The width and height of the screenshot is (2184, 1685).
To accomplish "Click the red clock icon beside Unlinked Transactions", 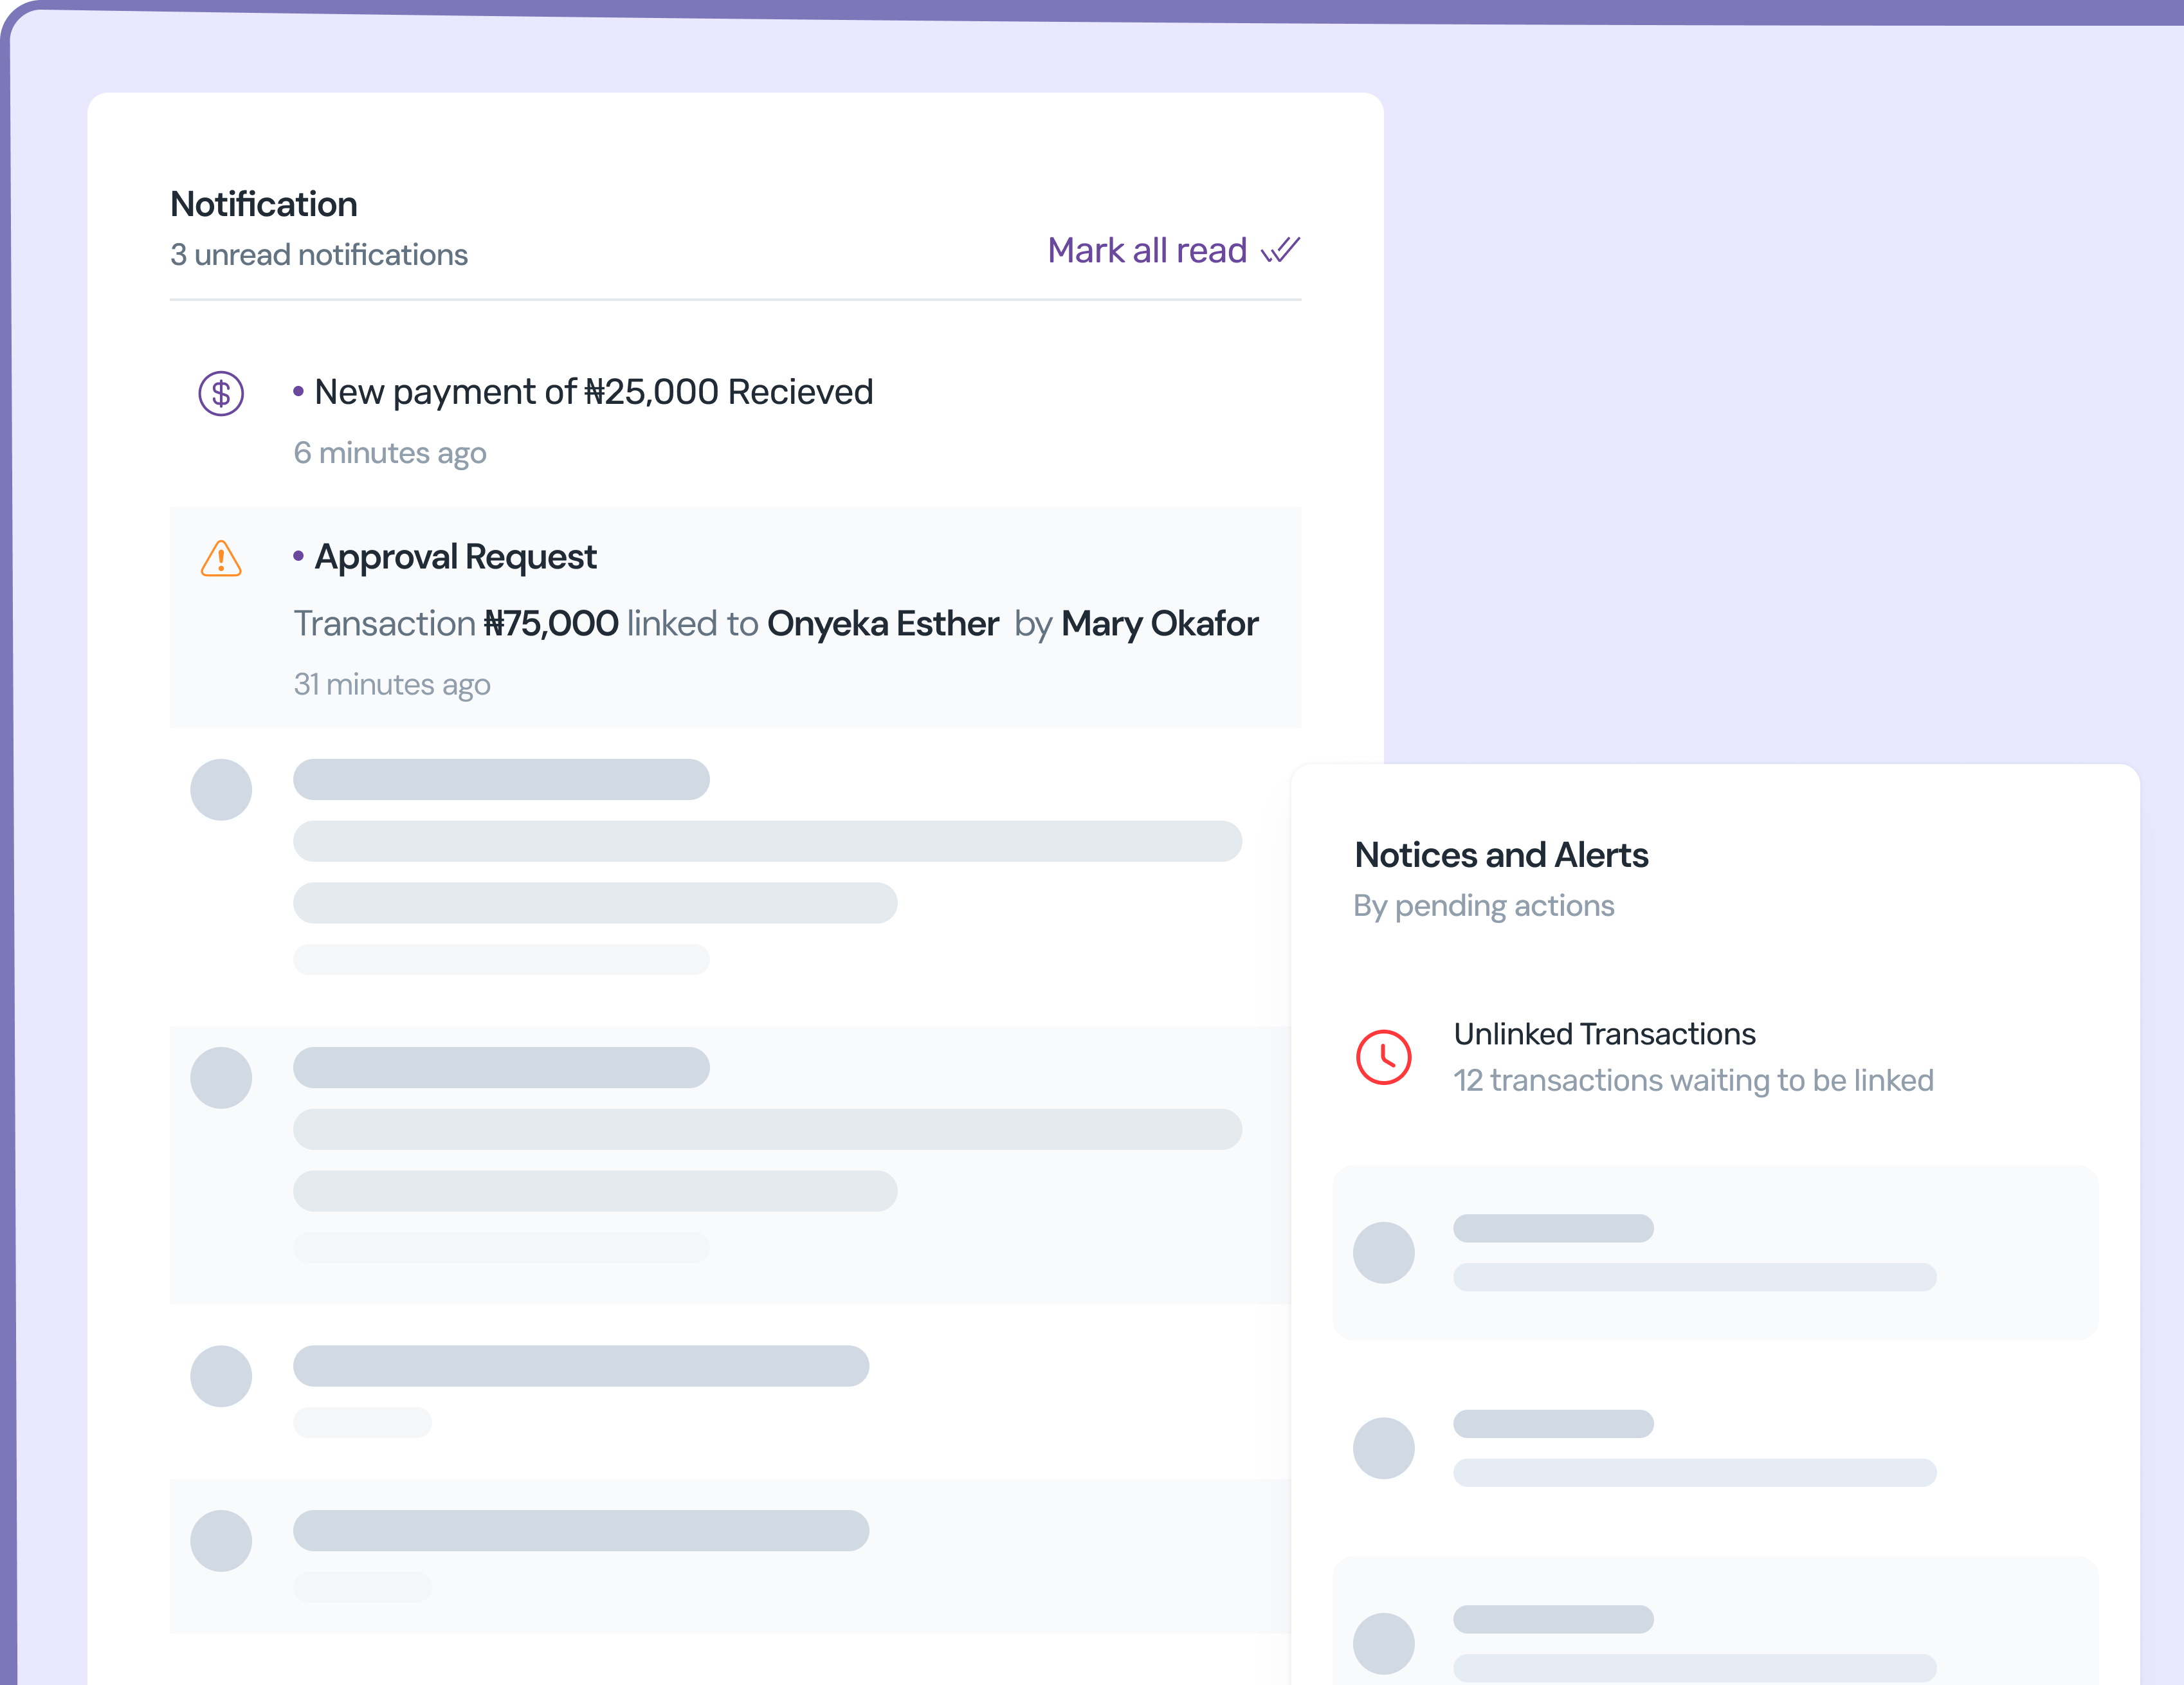I will pos(1384,1057).
